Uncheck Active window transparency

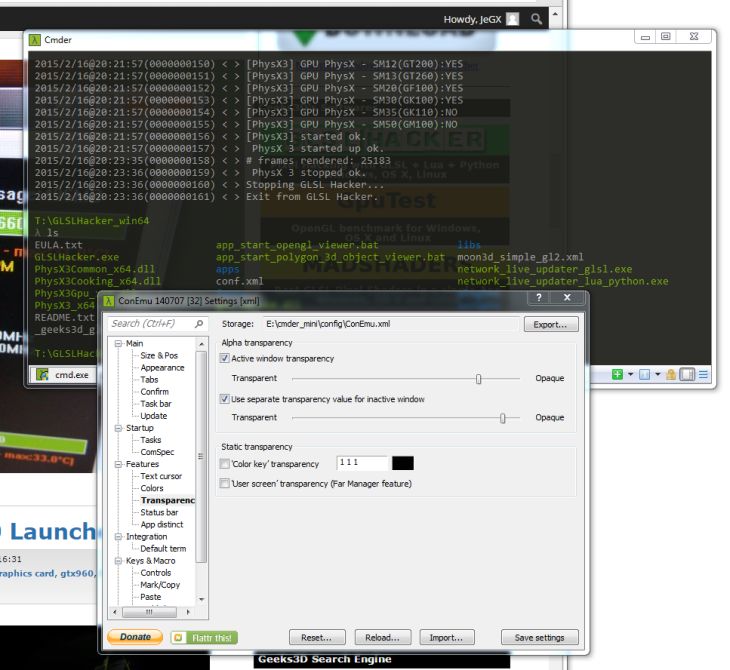pyautogui.click(x=225, y=358)
